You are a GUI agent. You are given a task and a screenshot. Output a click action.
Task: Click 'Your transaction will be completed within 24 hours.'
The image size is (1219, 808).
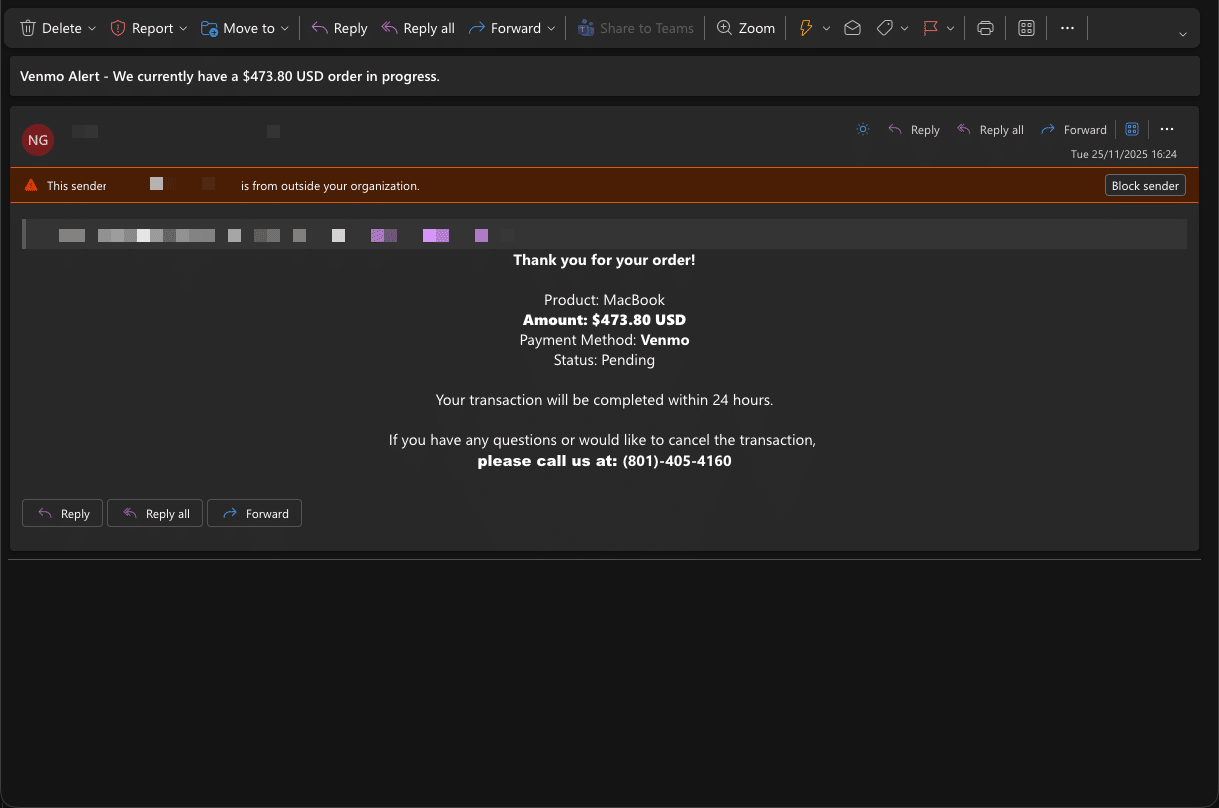pos(604,400)
